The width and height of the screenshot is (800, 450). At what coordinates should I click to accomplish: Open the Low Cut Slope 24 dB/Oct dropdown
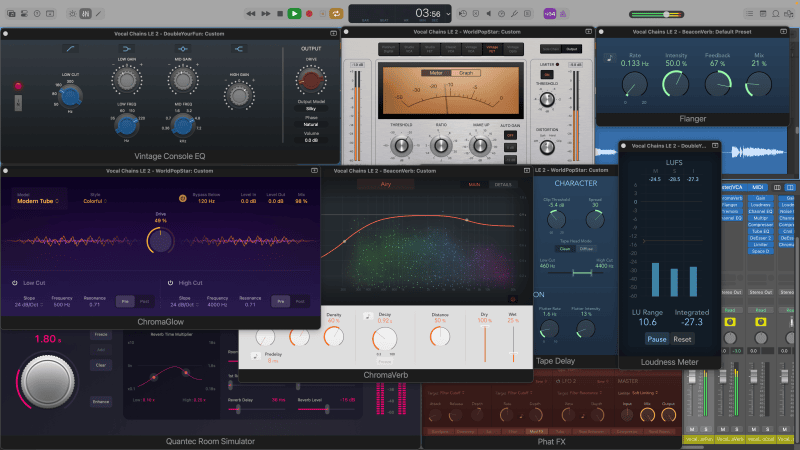[x=27, y=303]
